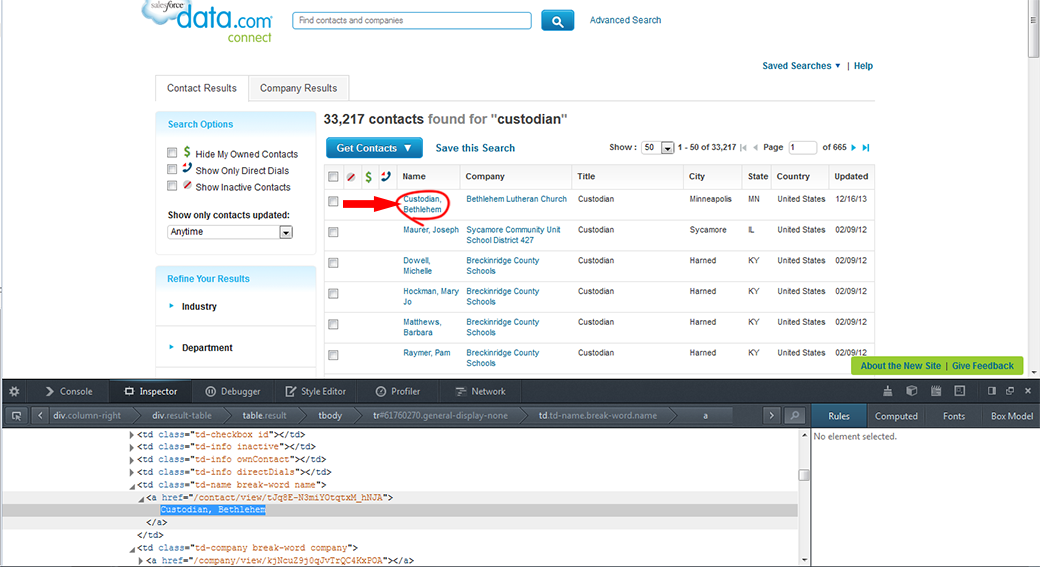Screen dimensions: 1040x567
Task: Click the blue search magnifier button
Action: [x=557, y=21]
